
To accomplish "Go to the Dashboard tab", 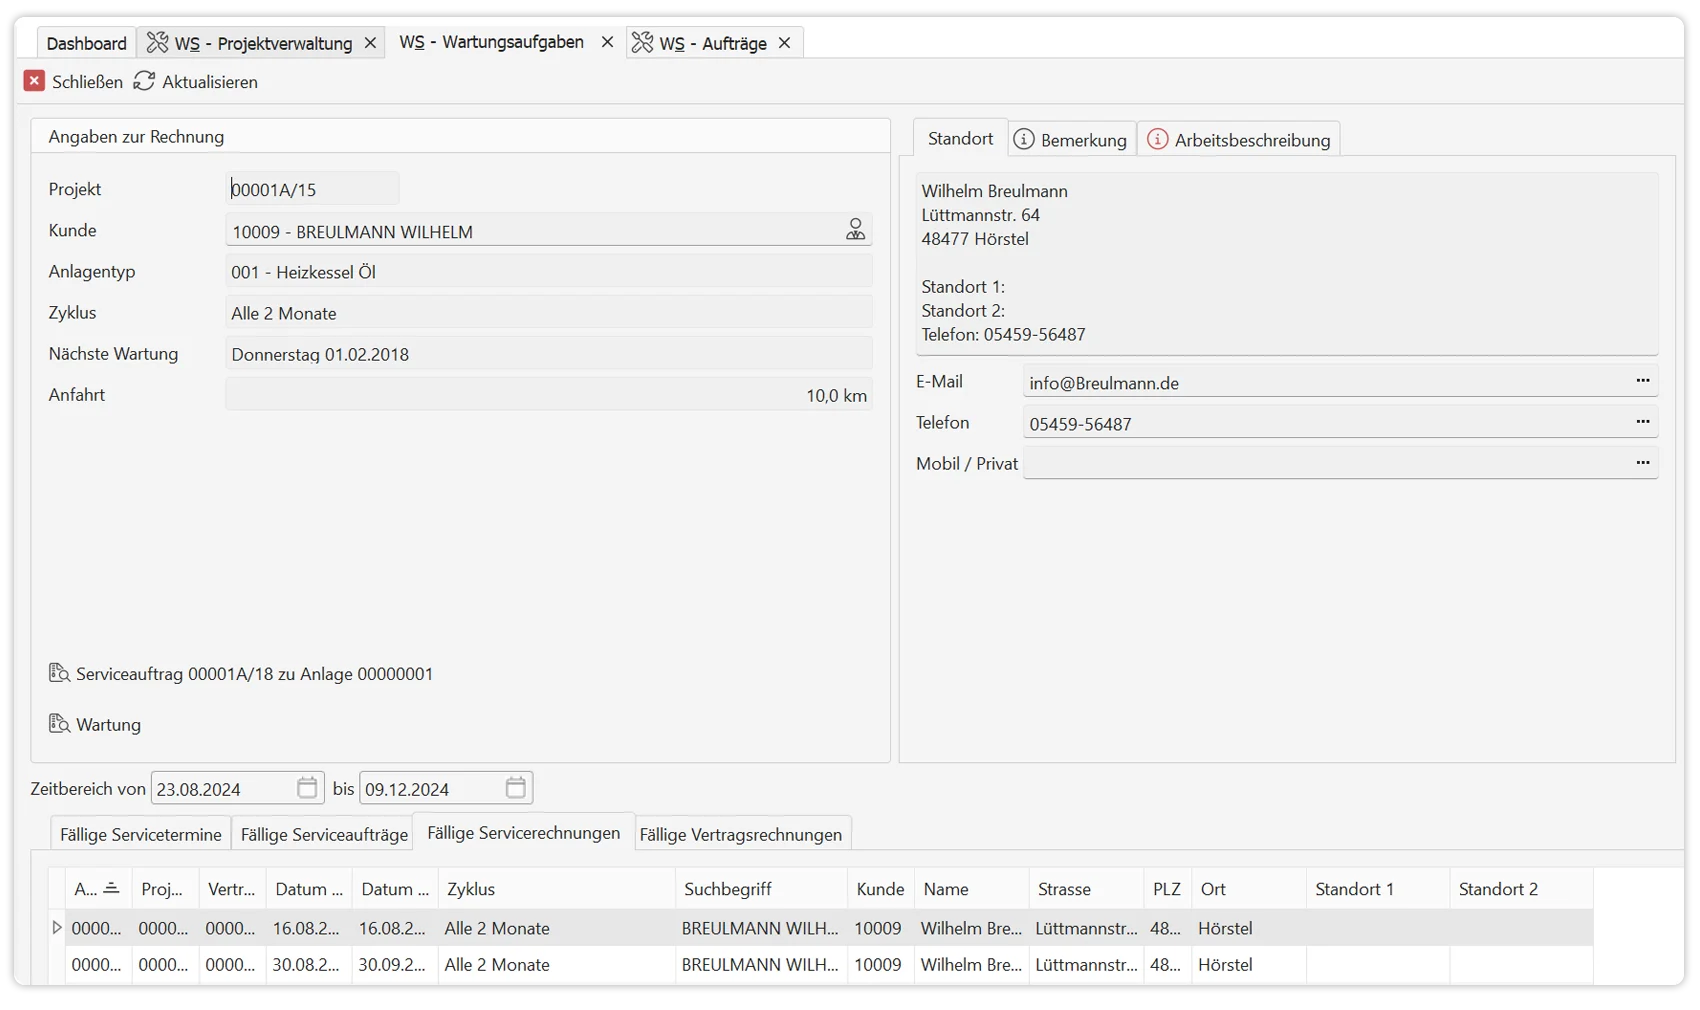I will [x=86, y=43].
